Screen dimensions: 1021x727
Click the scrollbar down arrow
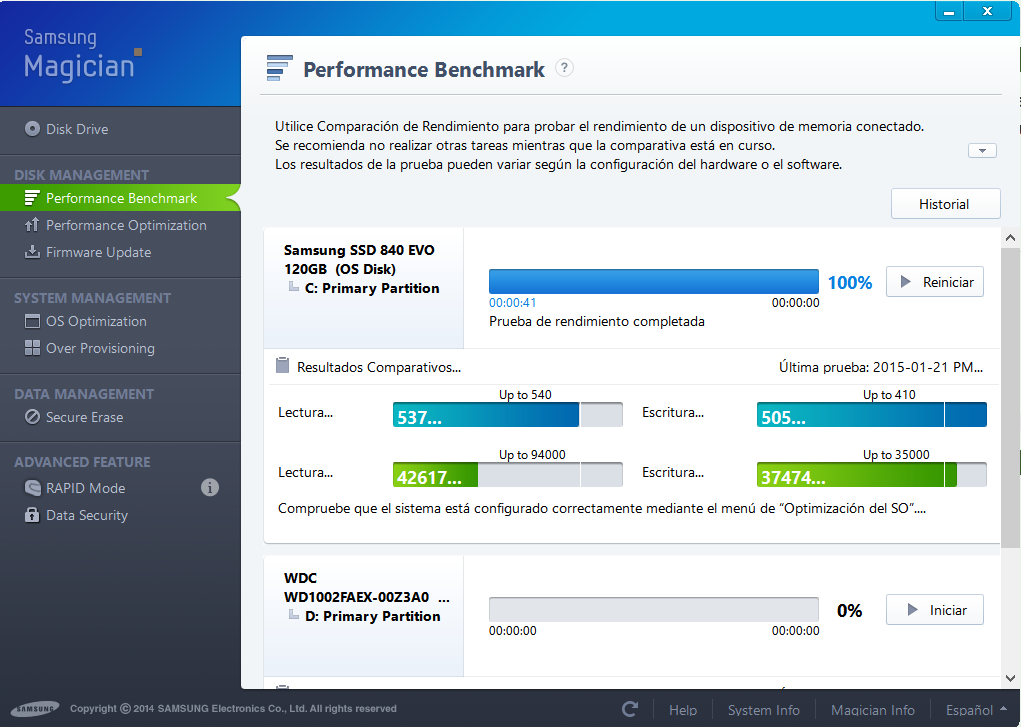coord(1011,678)
